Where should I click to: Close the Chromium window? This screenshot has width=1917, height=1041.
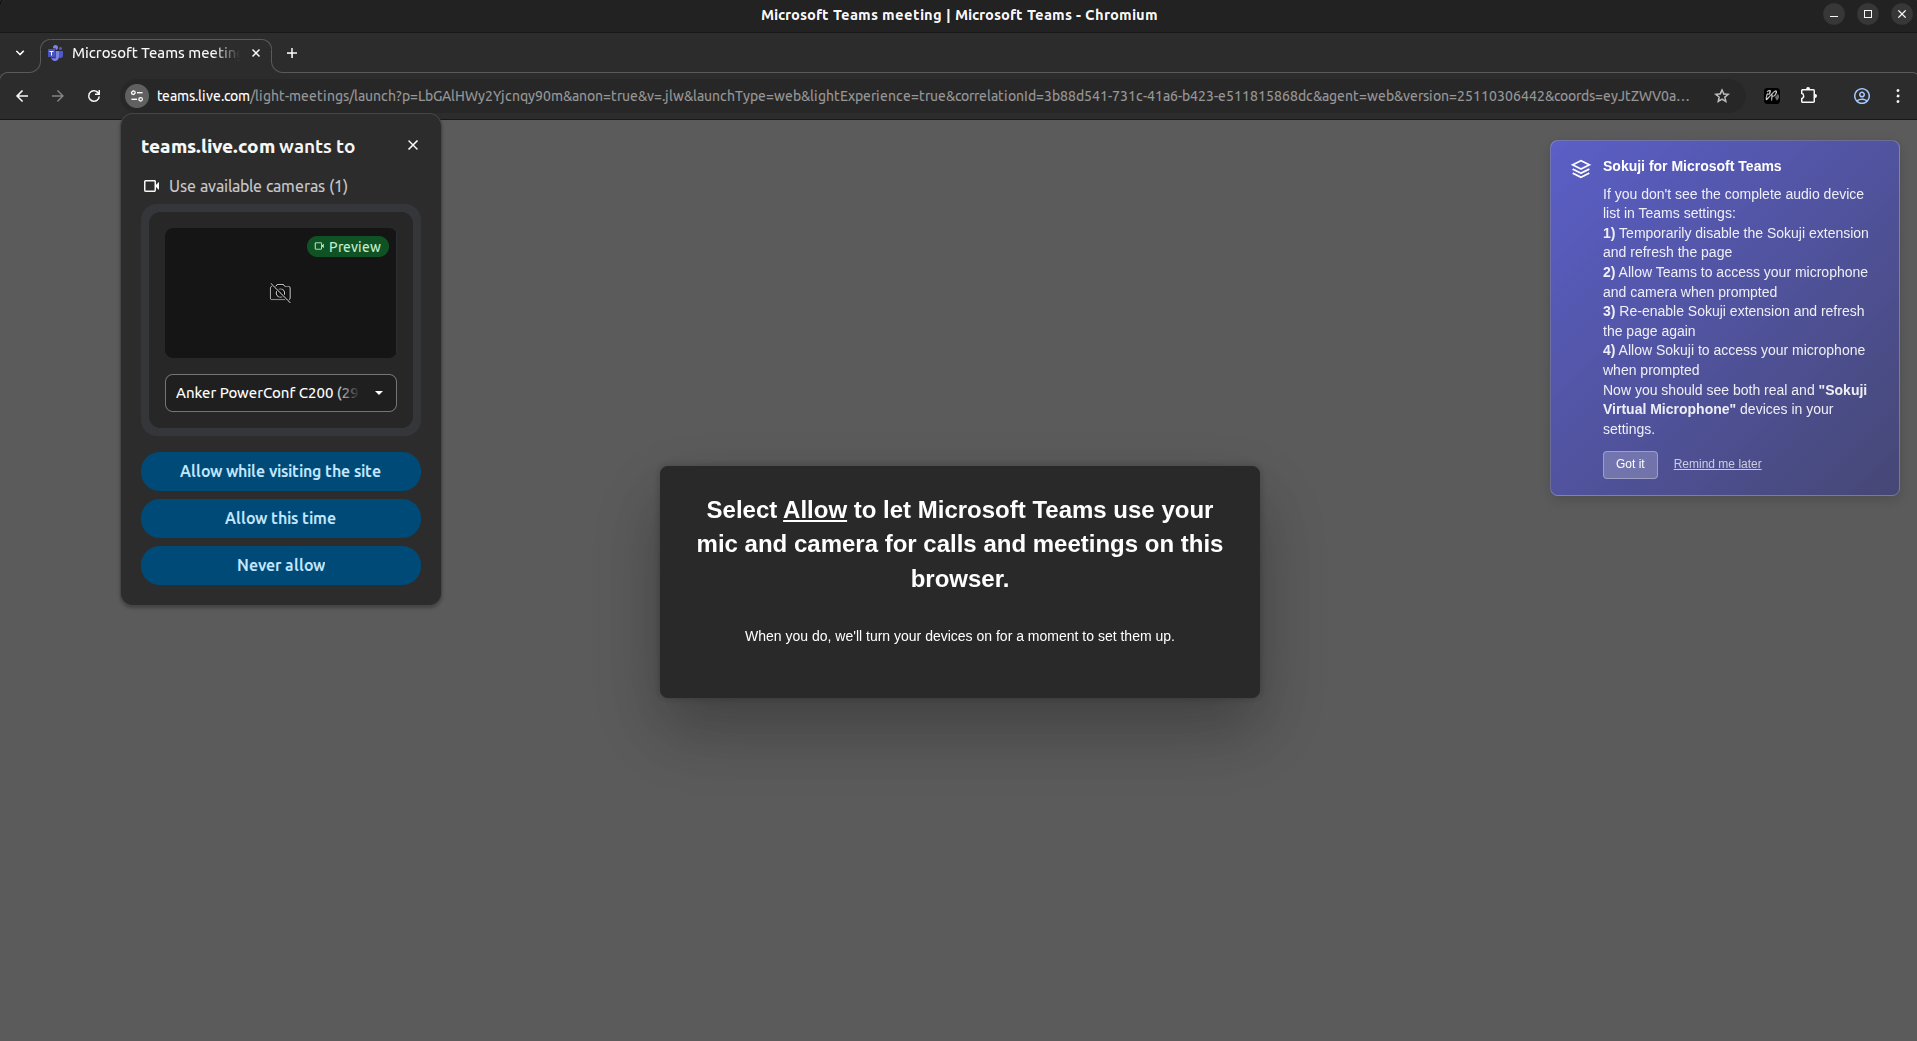tap(1902, 14)
